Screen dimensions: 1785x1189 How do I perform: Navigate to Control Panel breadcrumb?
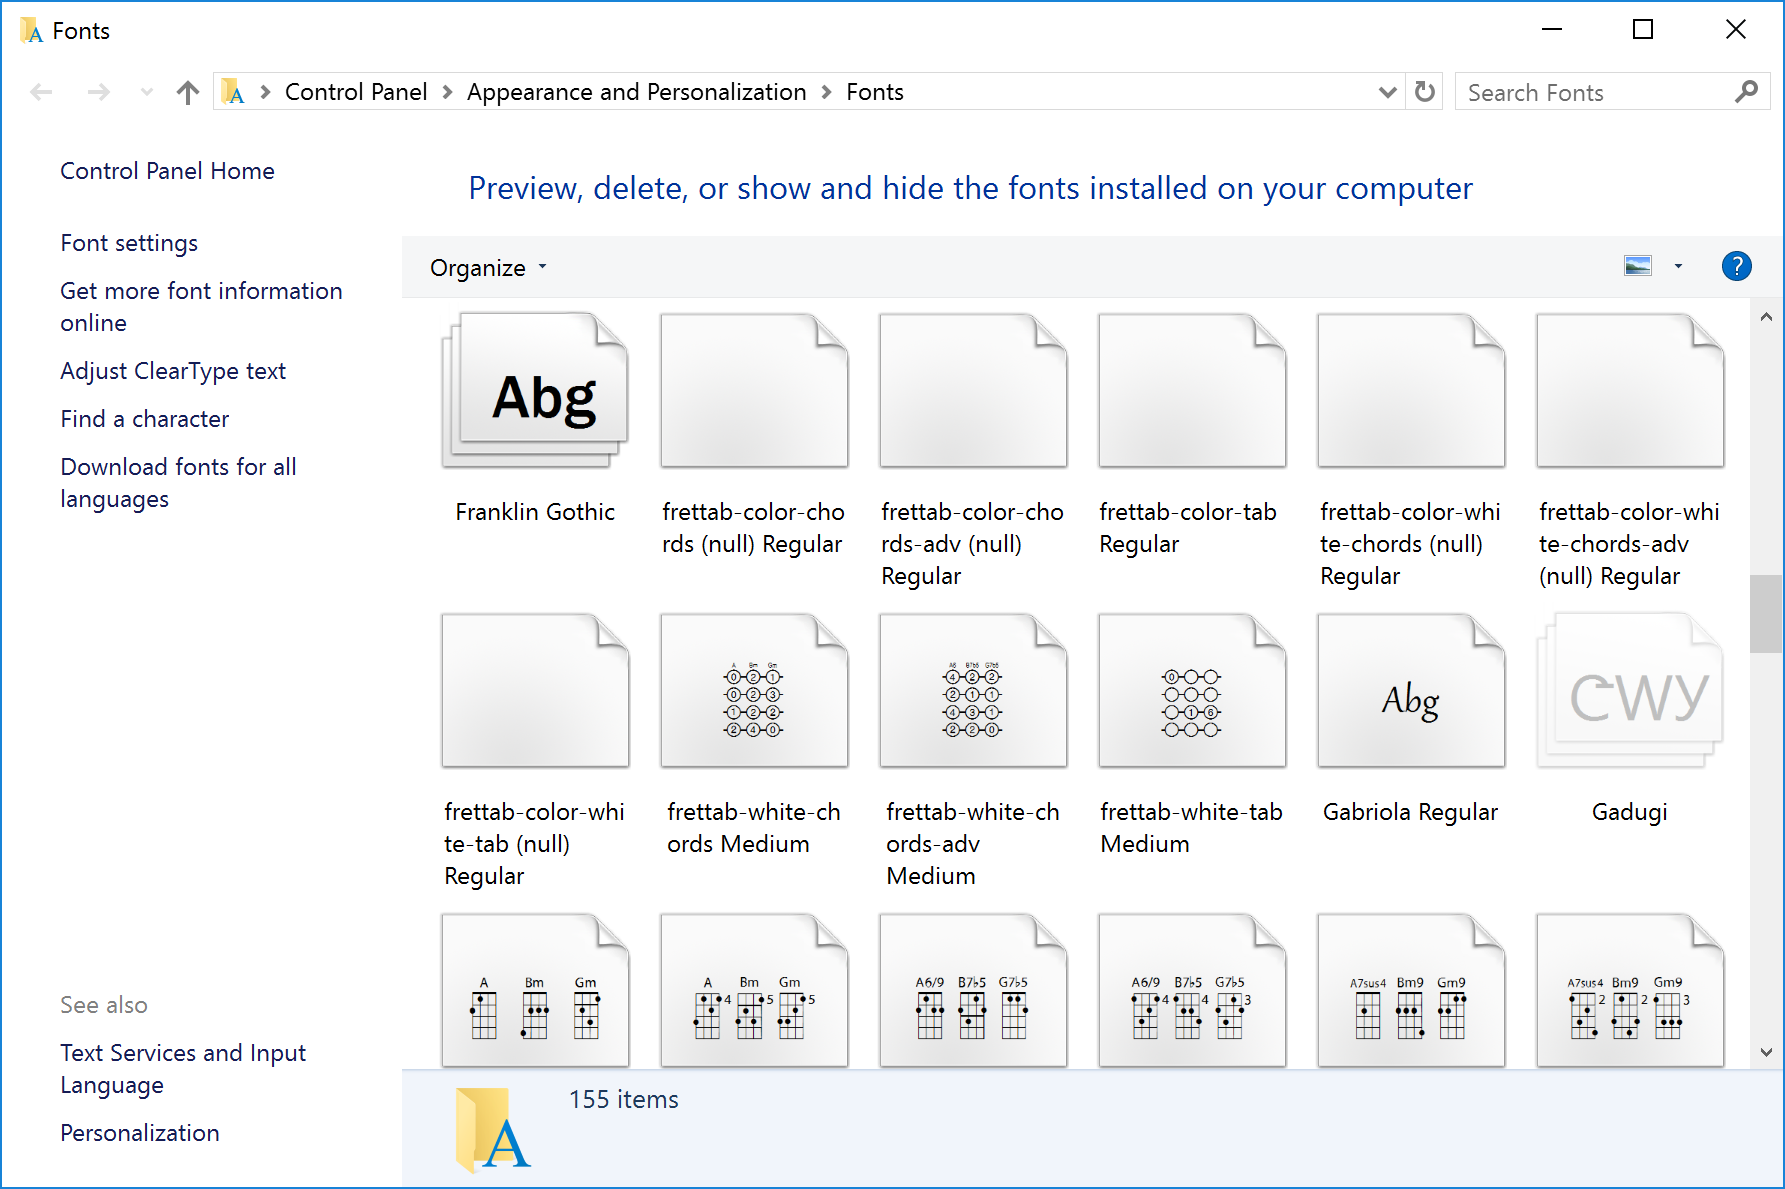click(x=355, y=92)
